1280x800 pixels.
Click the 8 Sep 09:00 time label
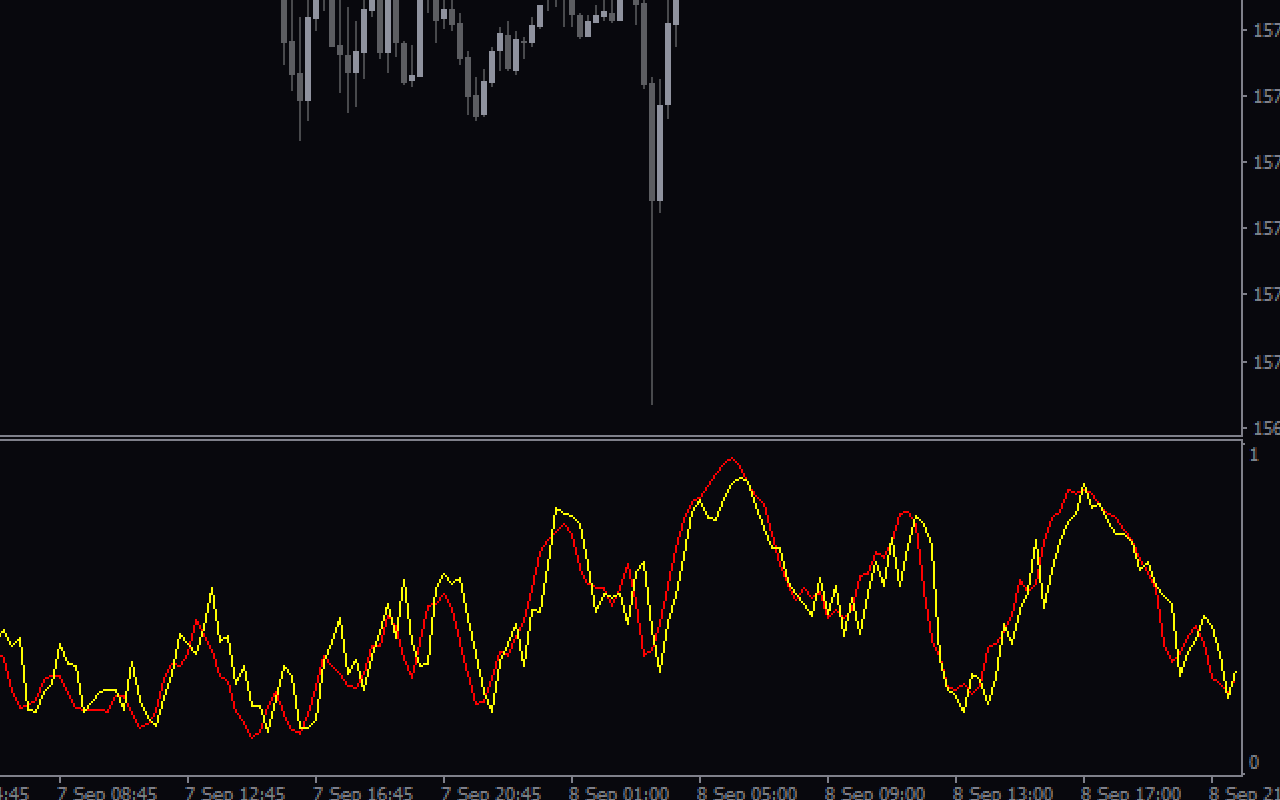875,793
